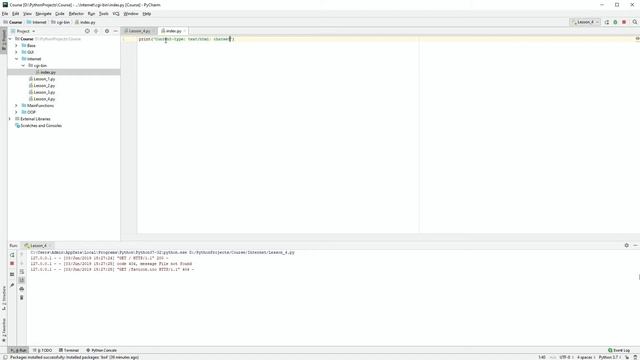Hide the Run tool window
Screen dimensions: 640x360
[x=635, y=245]
